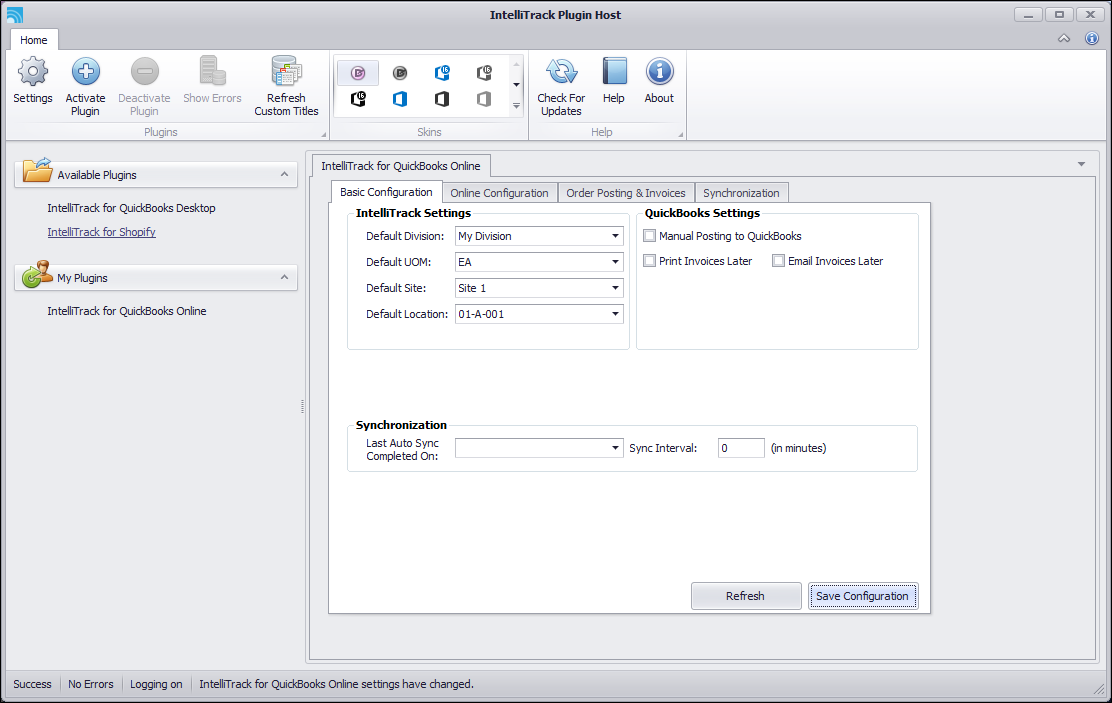Select the blue Office 16 skin icon
This screenshot has width=1112, height=703.
[x=442, y=72]
